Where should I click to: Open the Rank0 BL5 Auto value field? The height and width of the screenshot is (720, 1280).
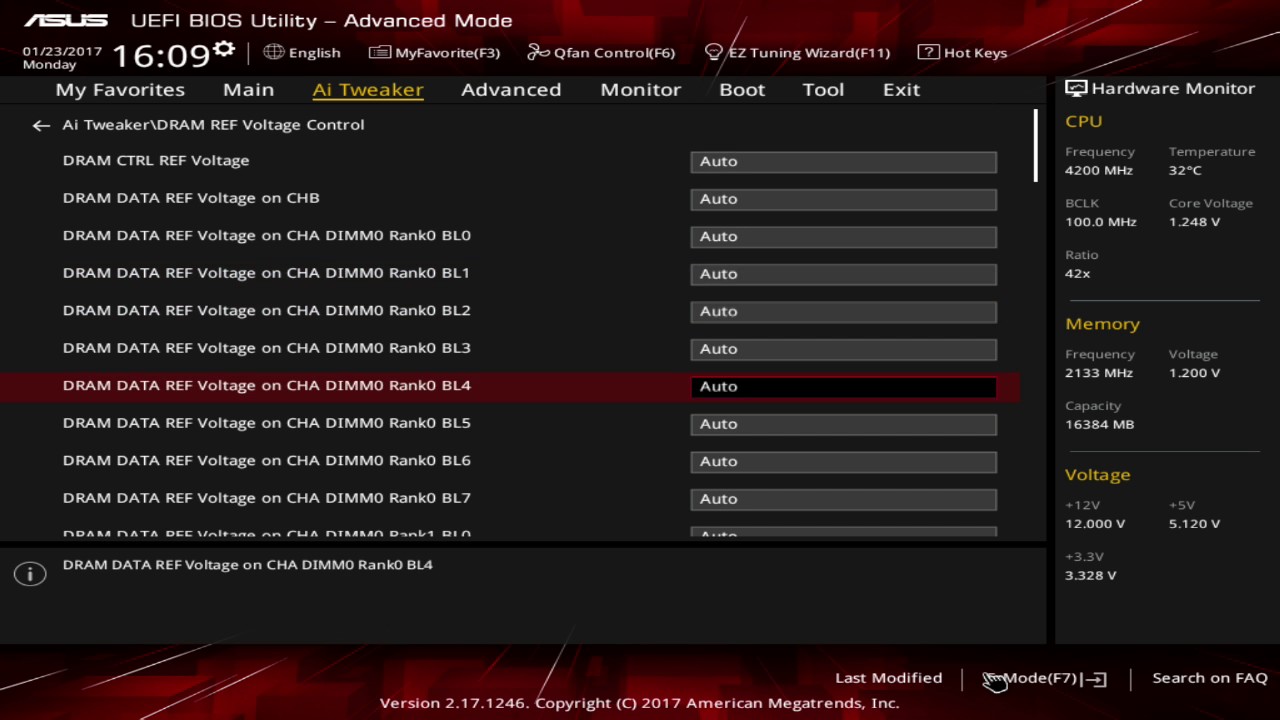point(843,424)
